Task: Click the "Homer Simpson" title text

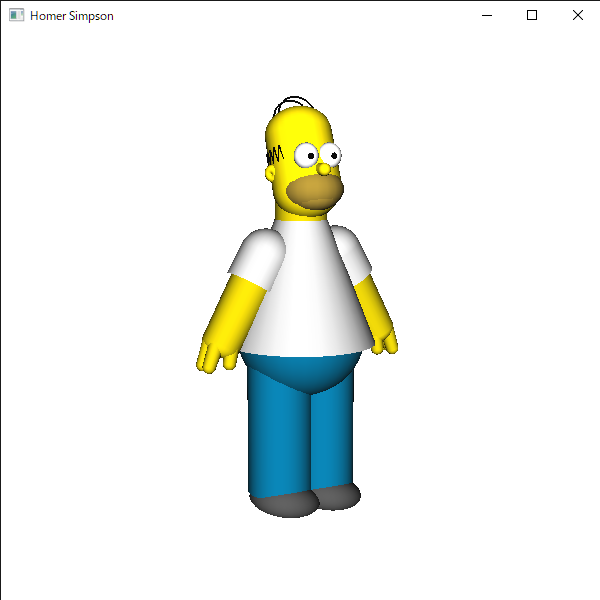Action: (72, 16)
